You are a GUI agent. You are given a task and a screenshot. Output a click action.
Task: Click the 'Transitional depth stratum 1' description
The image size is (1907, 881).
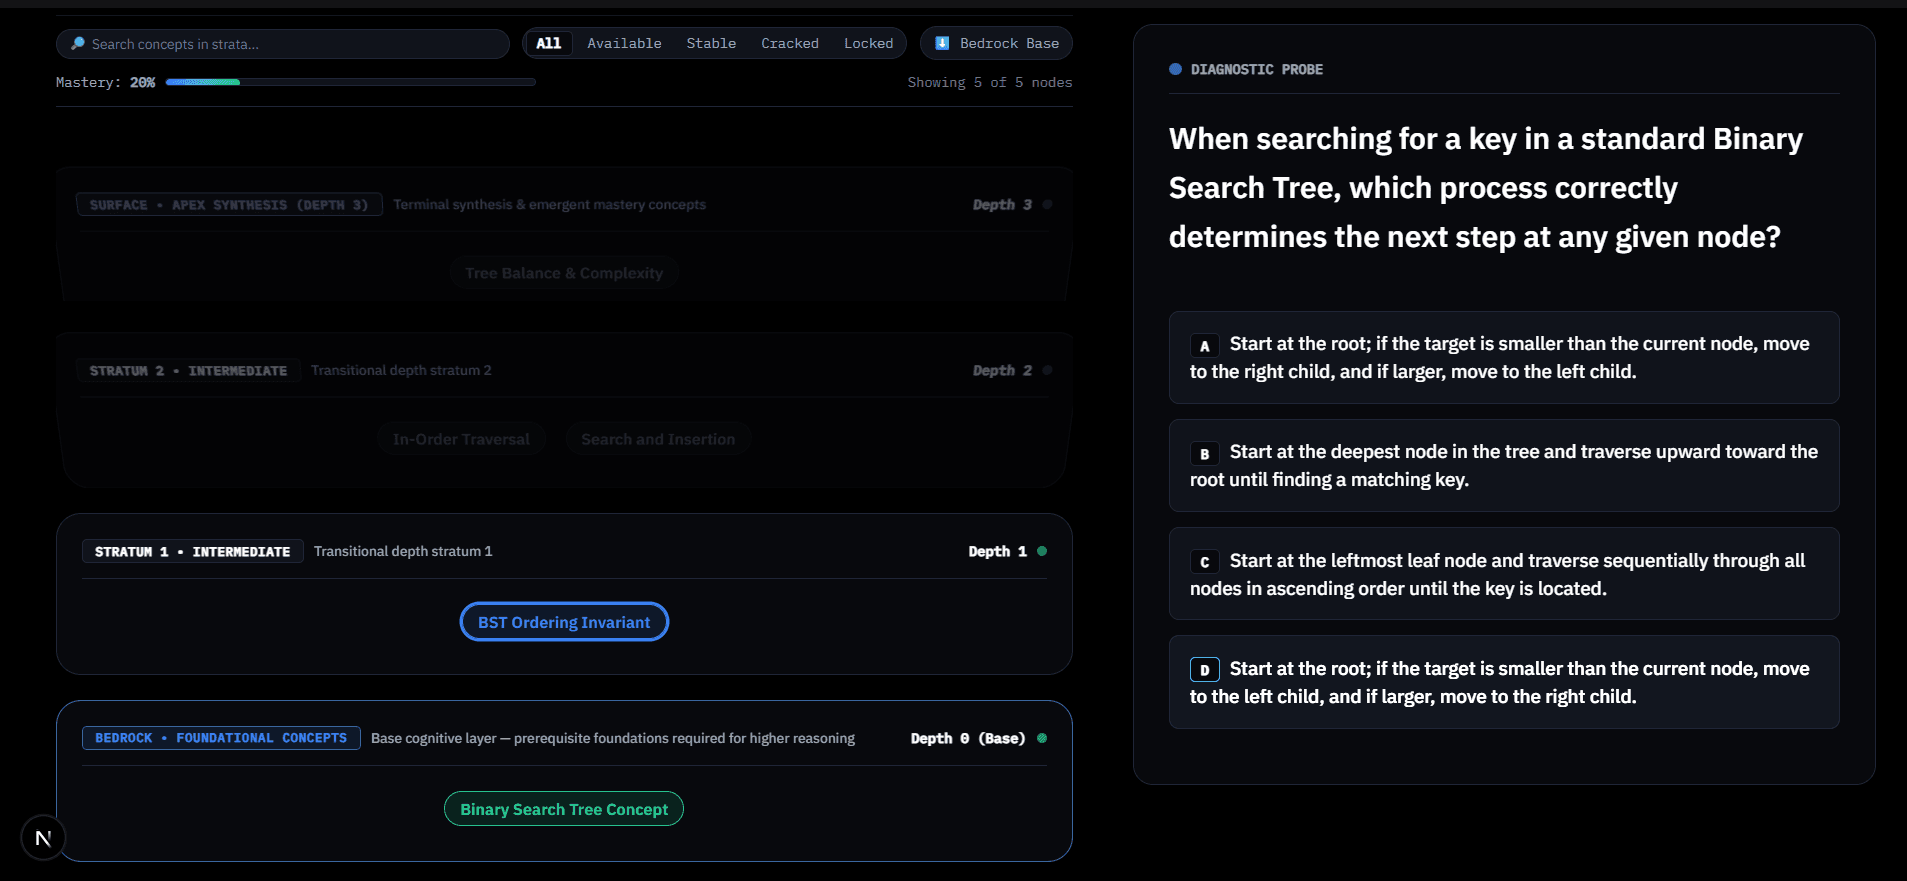tap(403, 551)
